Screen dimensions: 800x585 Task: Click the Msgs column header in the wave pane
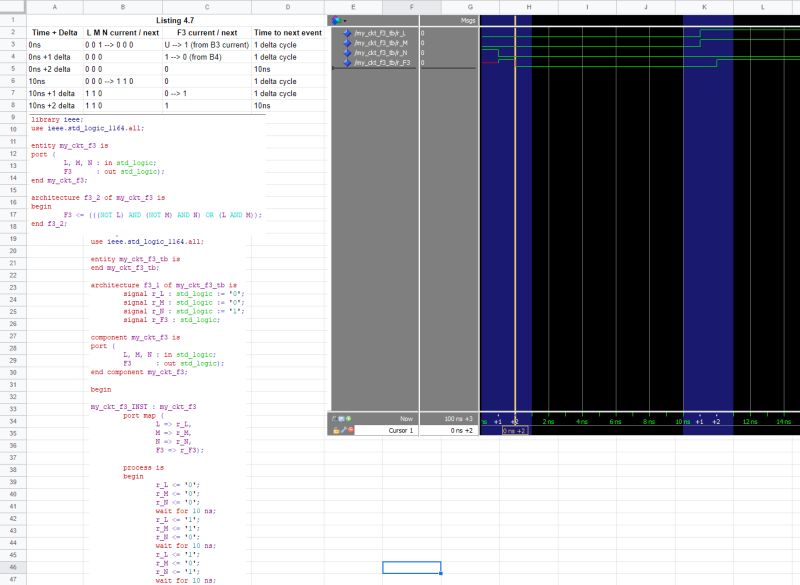point(467,18)
